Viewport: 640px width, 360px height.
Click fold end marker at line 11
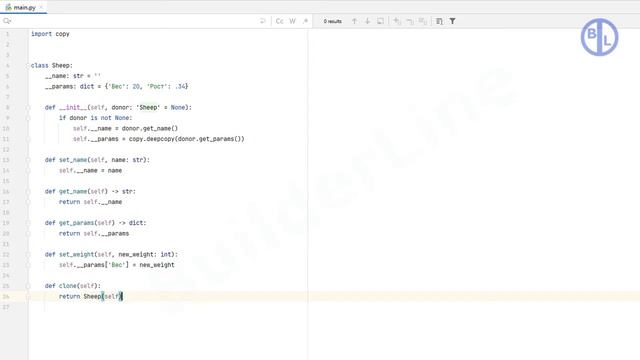pyautogui.click(x=28, y=139)
